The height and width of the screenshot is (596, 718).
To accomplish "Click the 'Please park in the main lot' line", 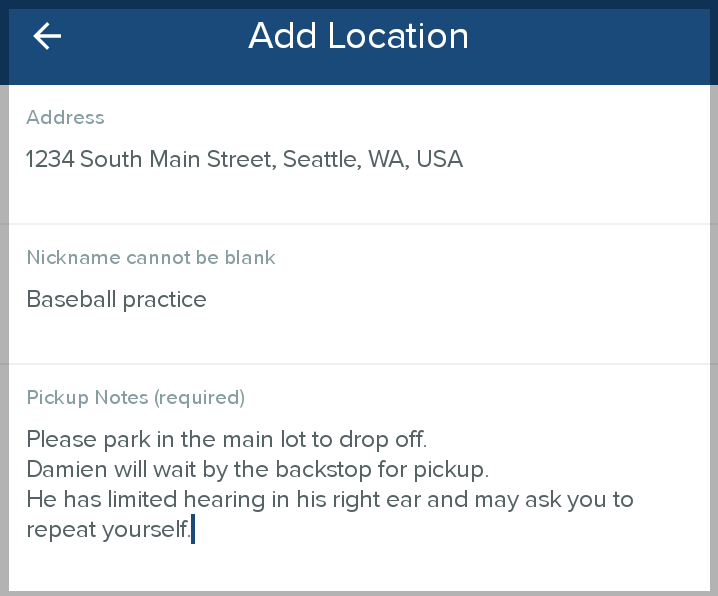I will [x=226, y=439].
